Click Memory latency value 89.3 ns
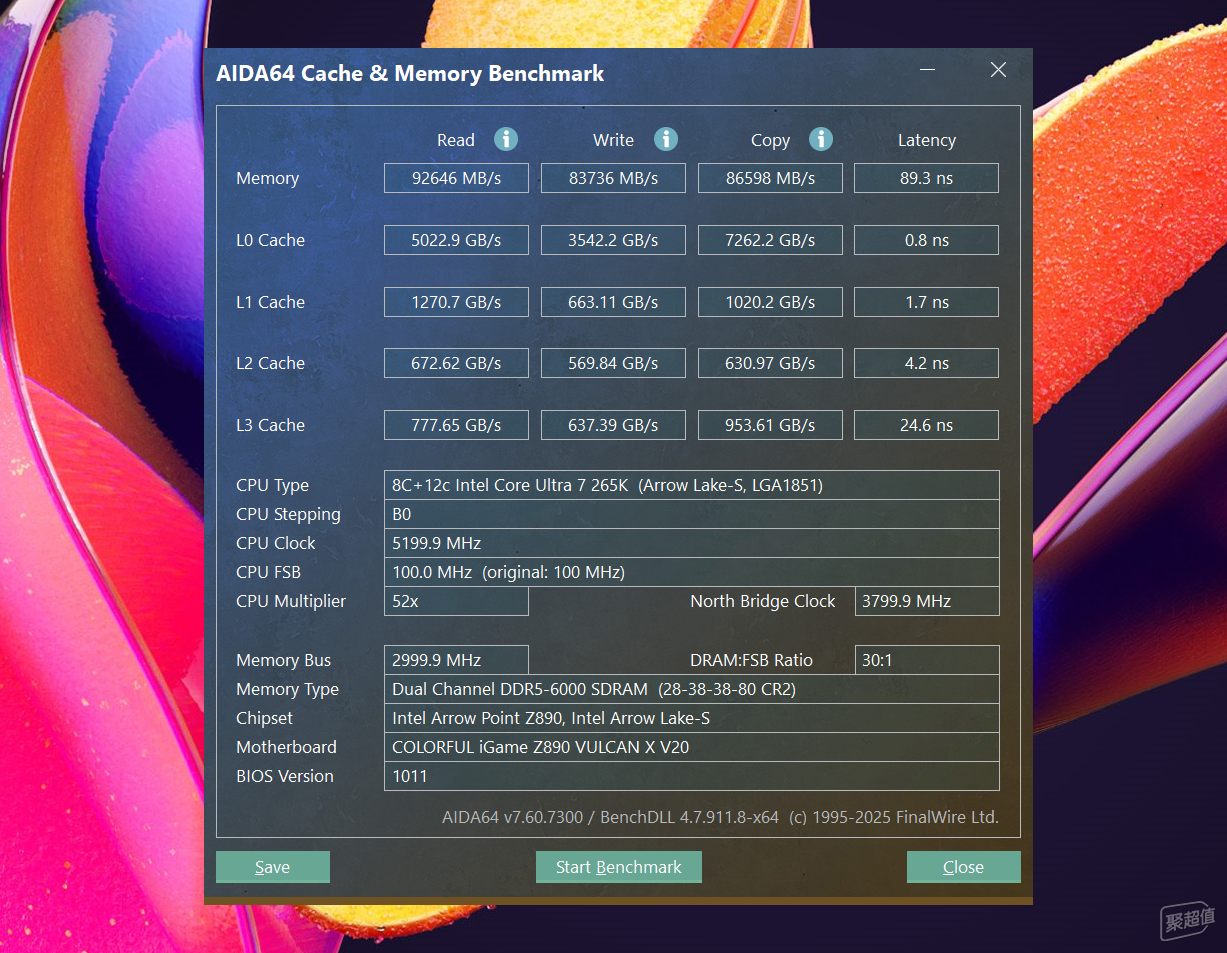1227x953 pixels. pos(927,178)
